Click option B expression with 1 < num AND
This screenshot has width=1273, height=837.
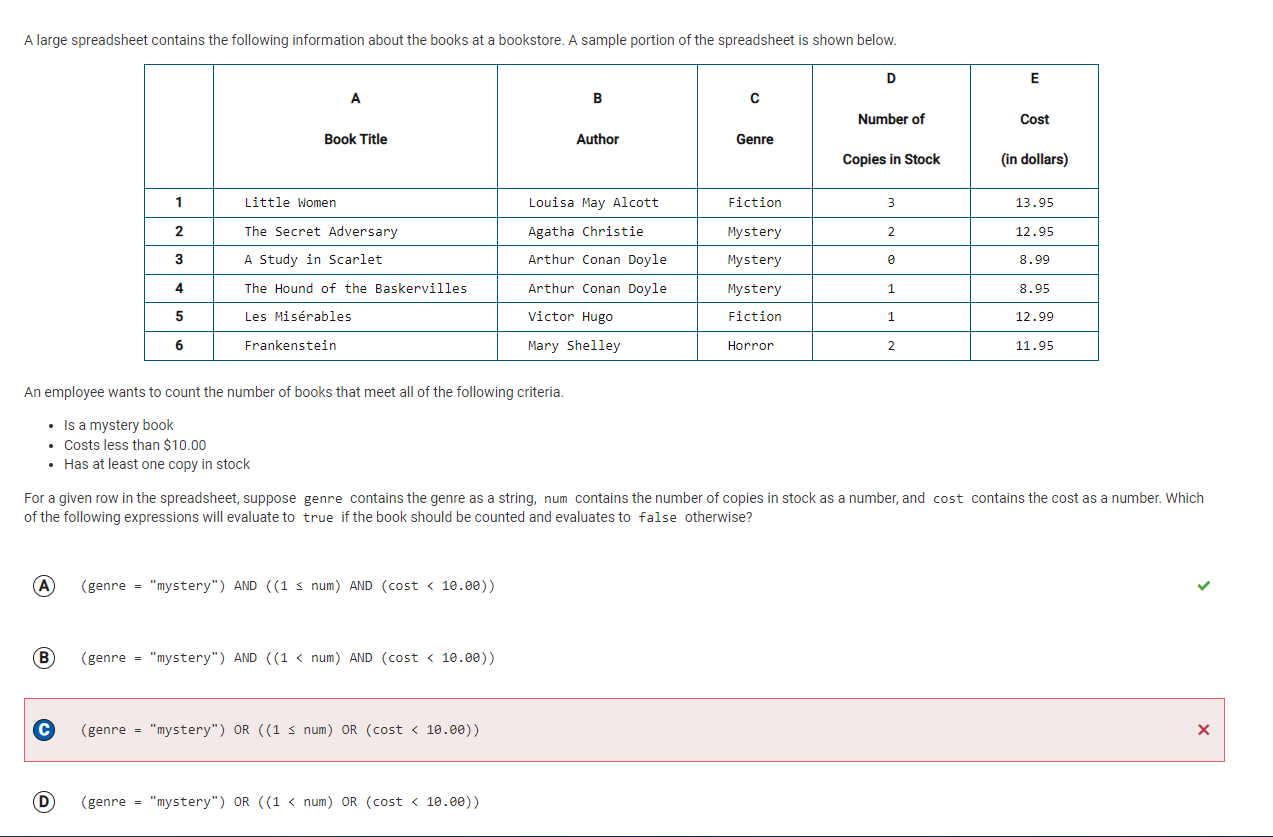pyautogui.click(x=287, y=658)
